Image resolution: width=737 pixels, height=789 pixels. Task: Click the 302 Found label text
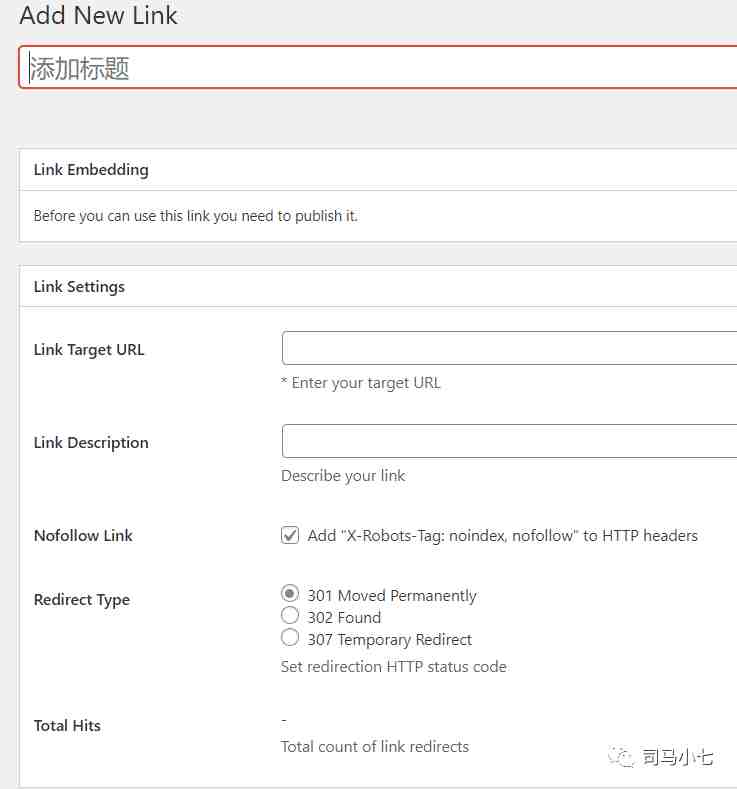coord(344,617)
